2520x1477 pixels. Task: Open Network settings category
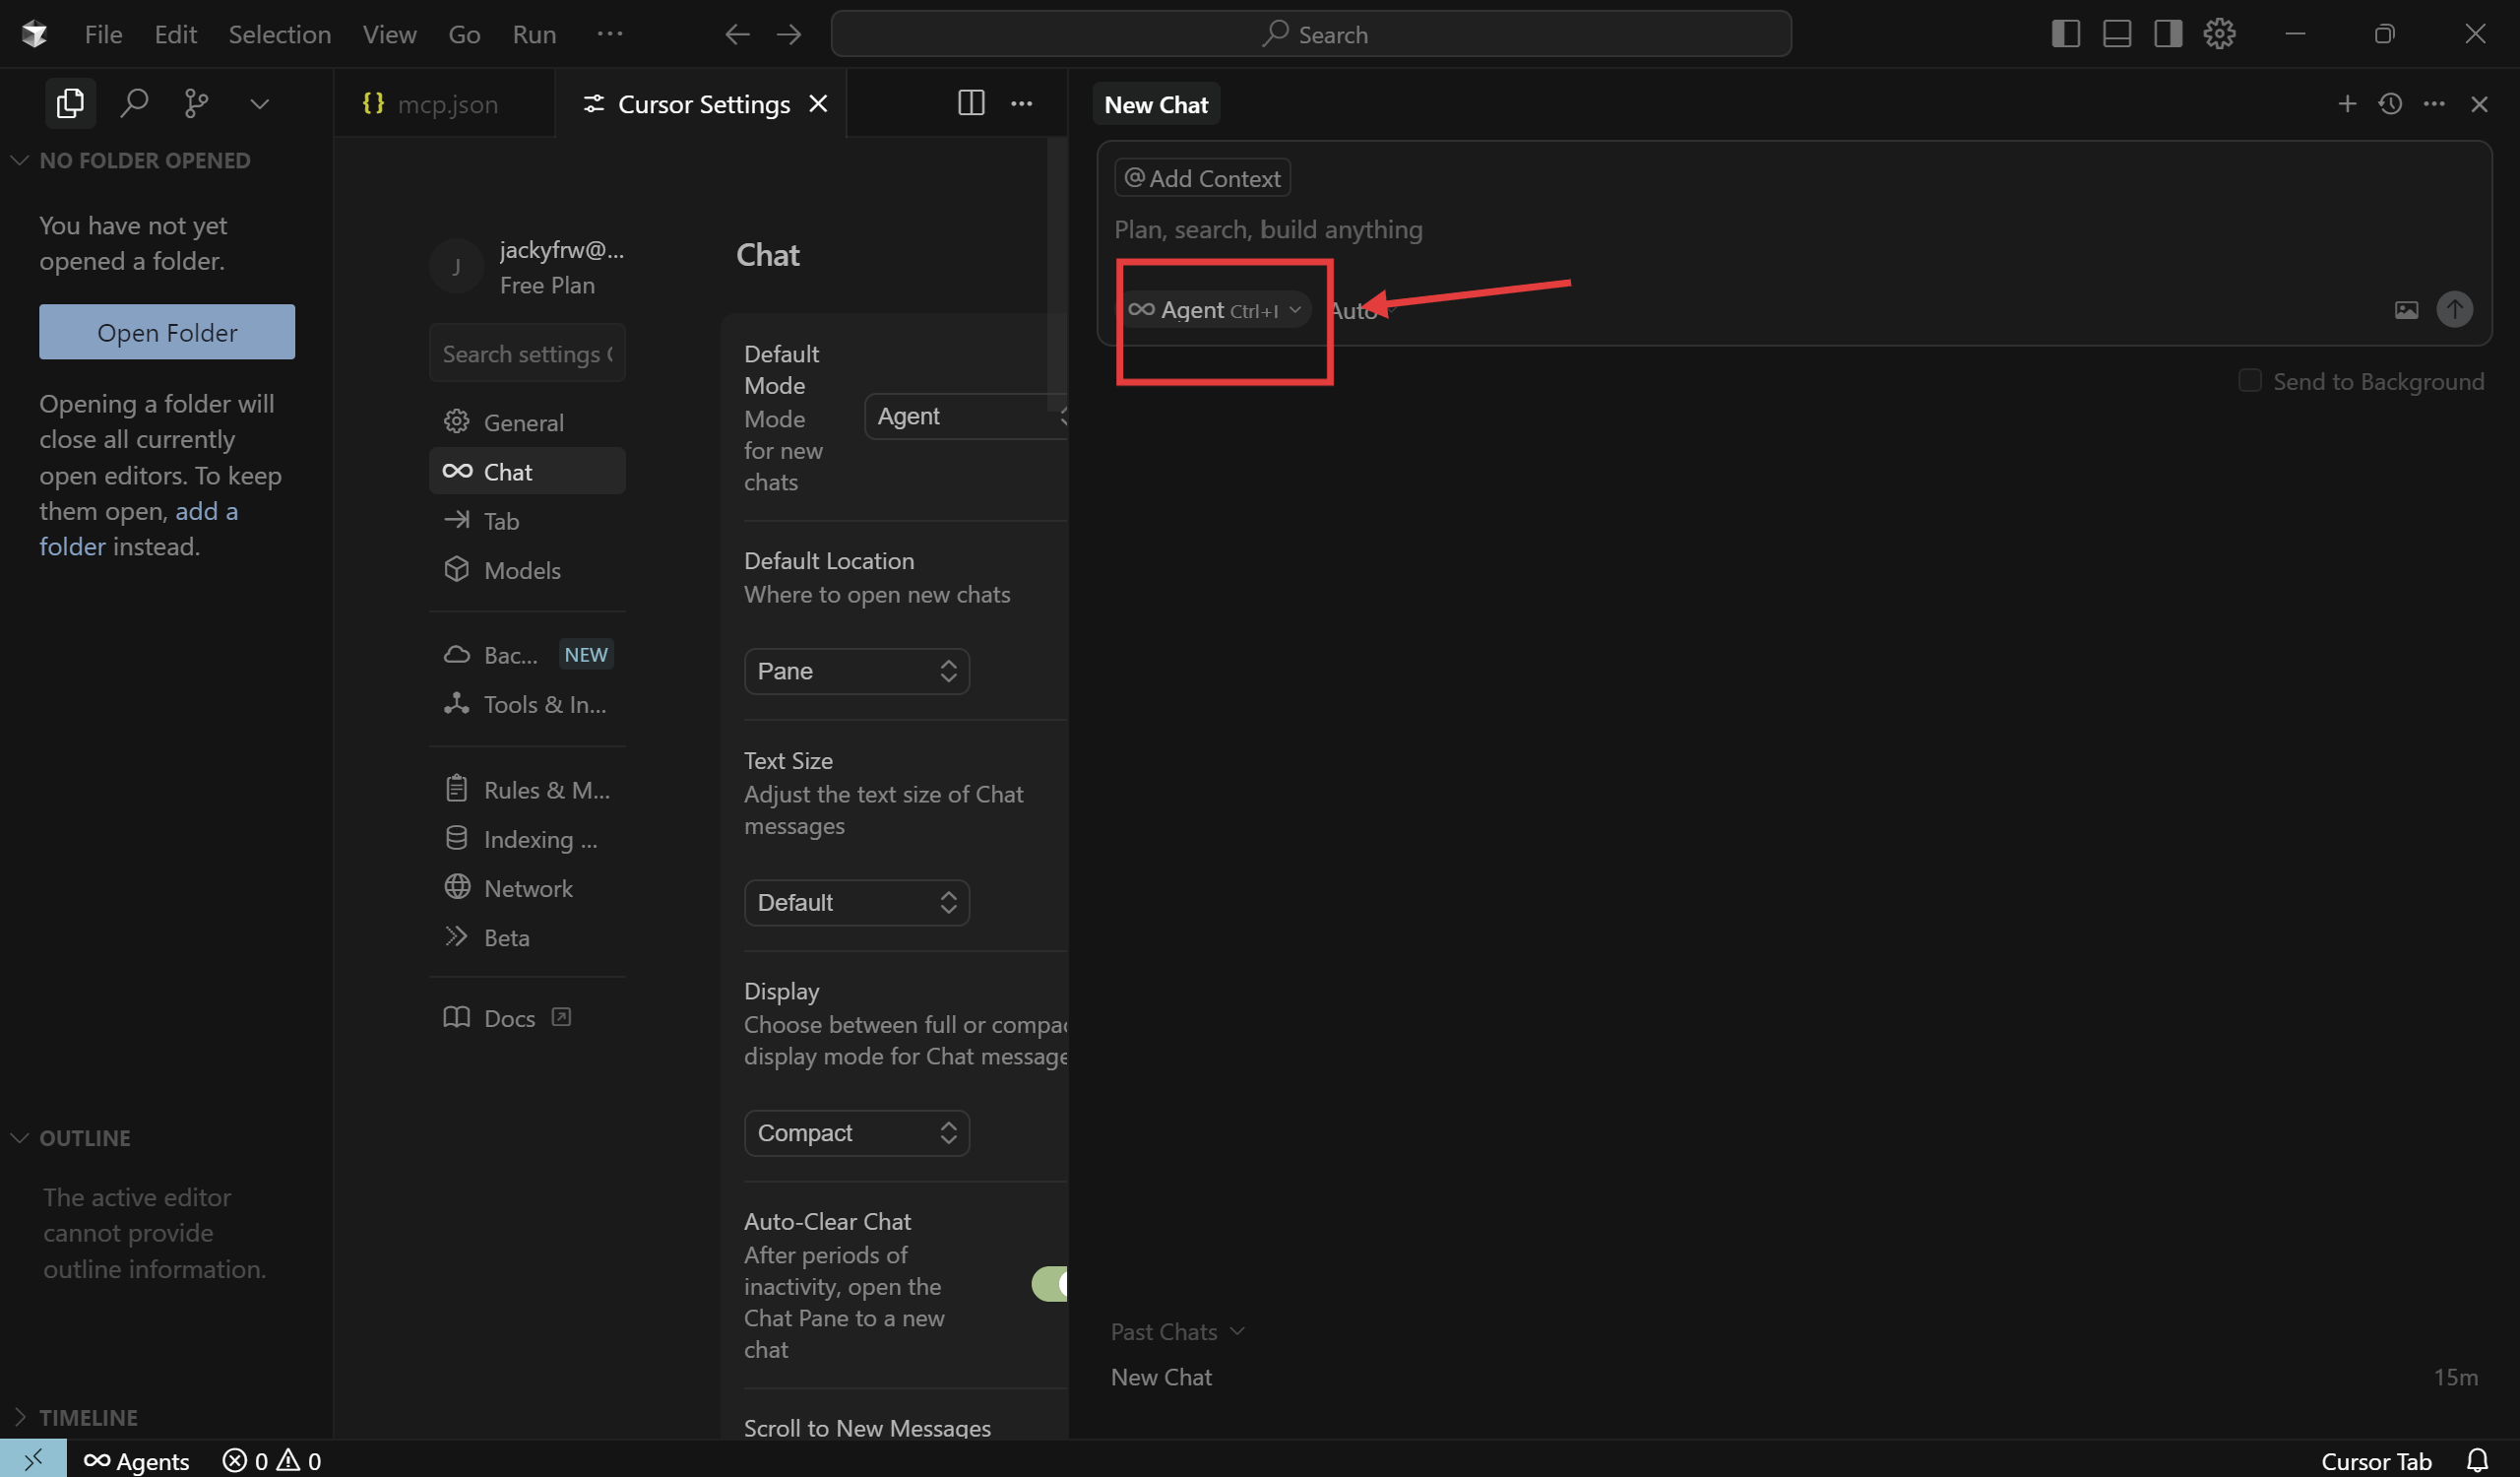pos(527,888)
